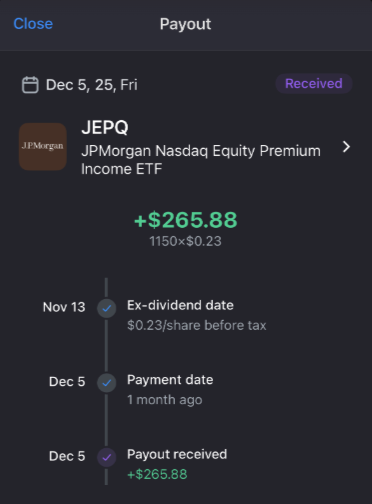Select the JEPQ ticker title
This screenshot has width=372, height=504.
pos(105,127)
